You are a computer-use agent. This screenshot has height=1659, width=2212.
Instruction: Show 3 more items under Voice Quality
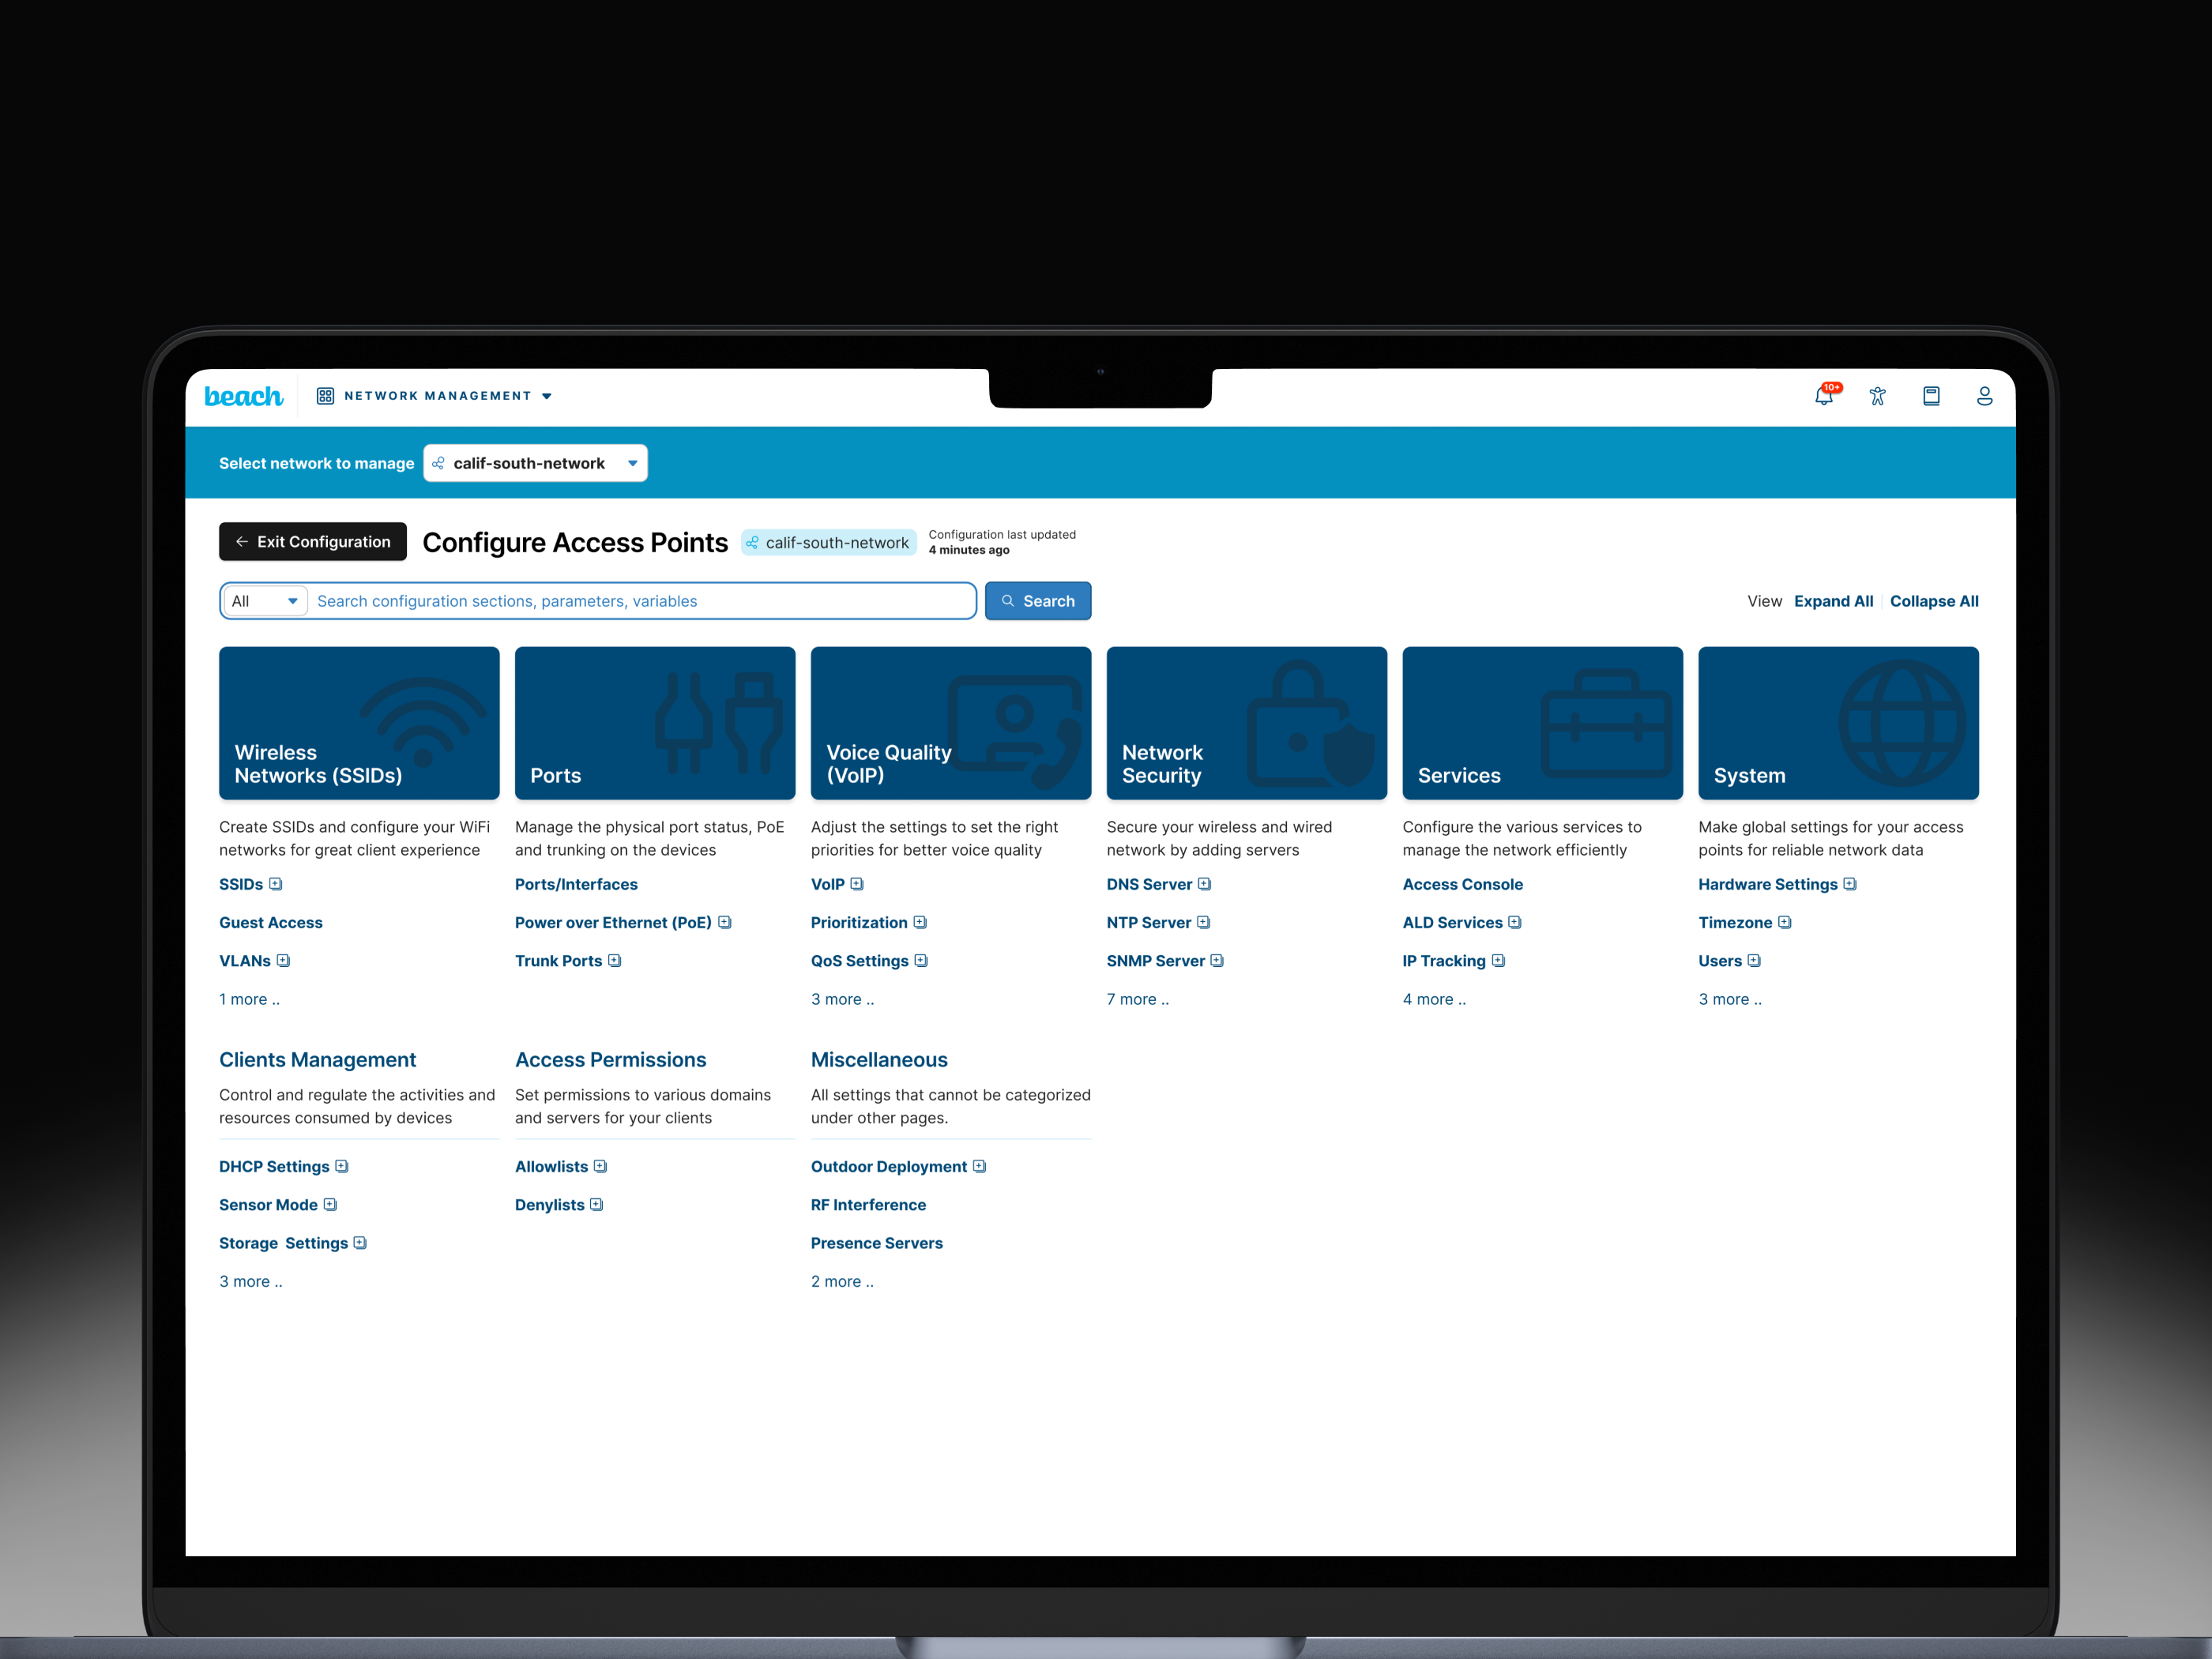point(842,998)
